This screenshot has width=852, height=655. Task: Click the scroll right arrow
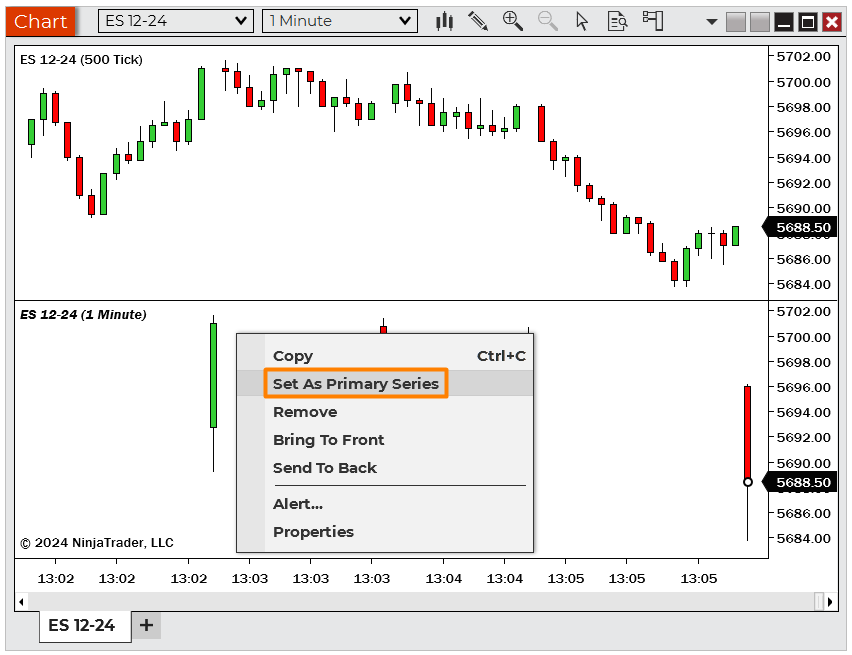pyautogui.click(x=830, y=602)
